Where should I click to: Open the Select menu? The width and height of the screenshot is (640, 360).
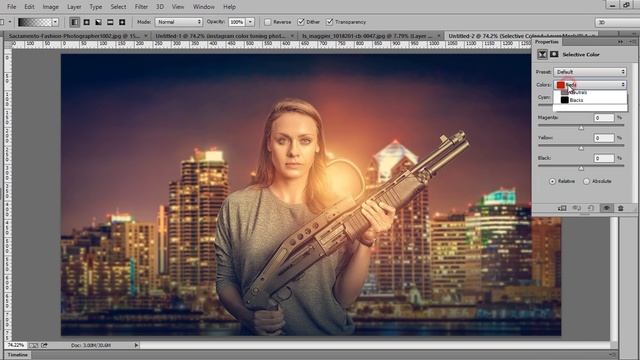[x=118, y=7]
